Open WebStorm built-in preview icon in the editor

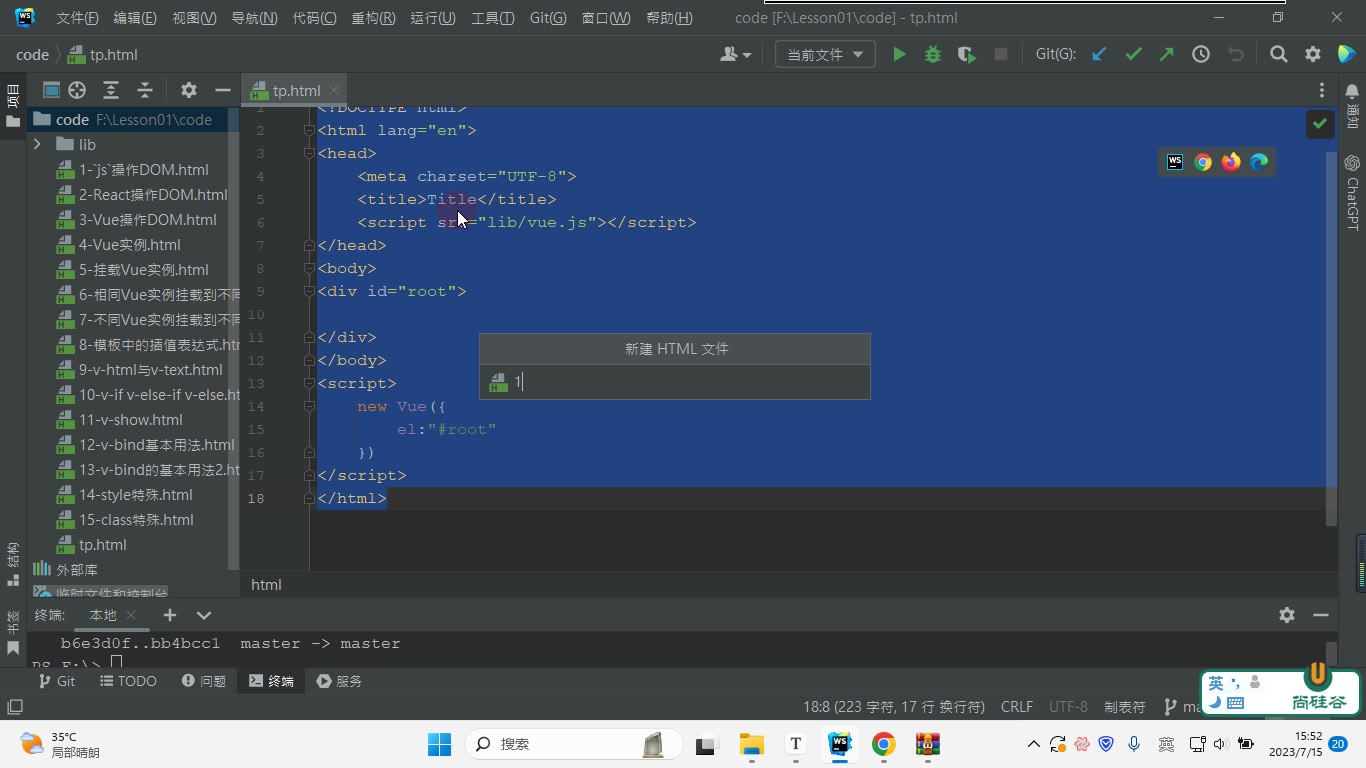[1175, 162]
